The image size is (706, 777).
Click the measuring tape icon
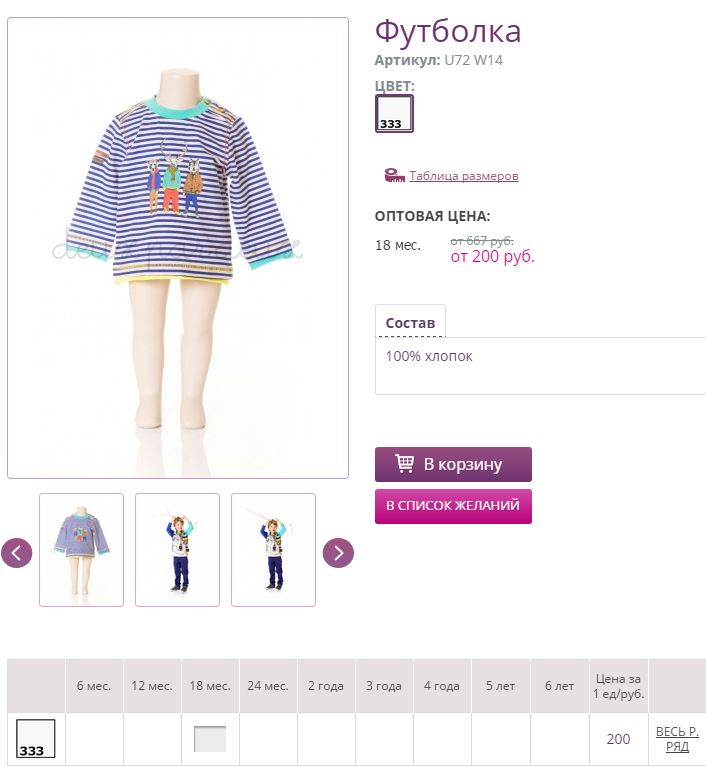coord(394,175)
